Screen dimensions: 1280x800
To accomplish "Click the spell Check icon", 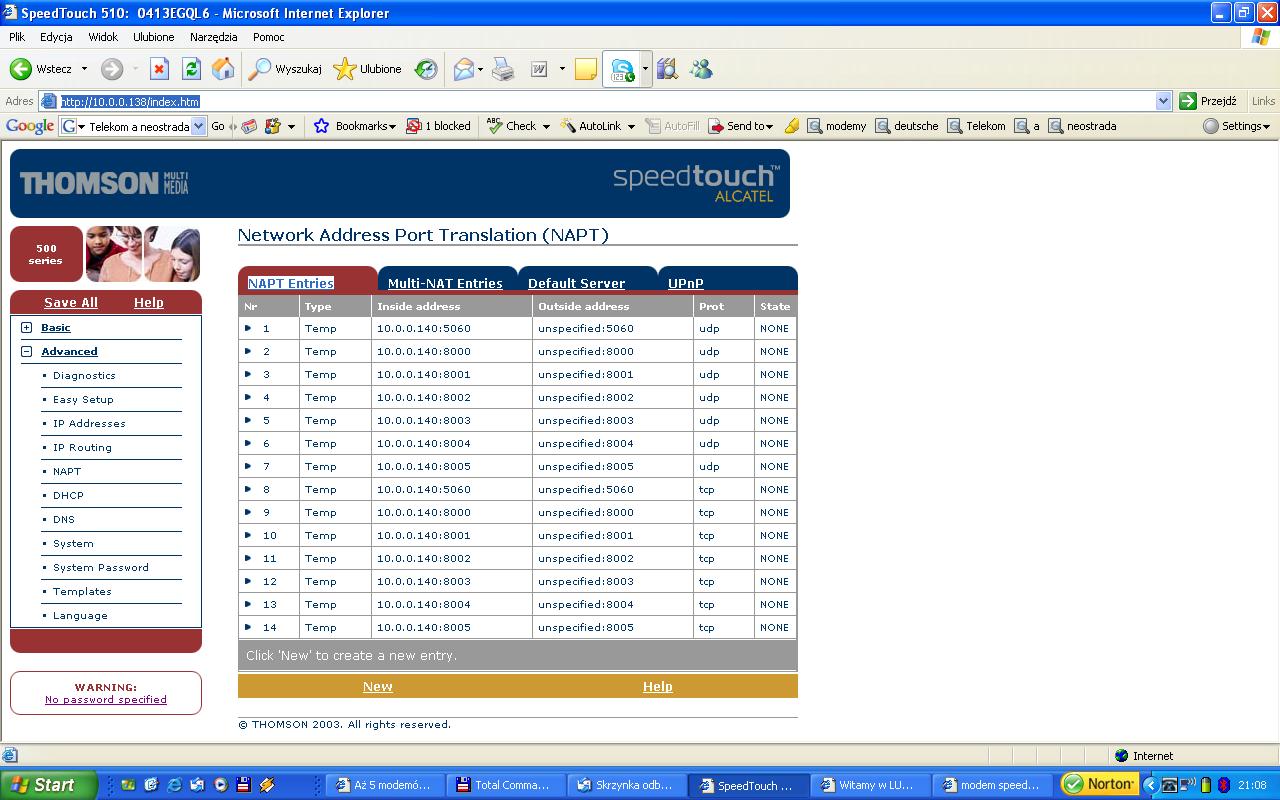I will 494,126.
